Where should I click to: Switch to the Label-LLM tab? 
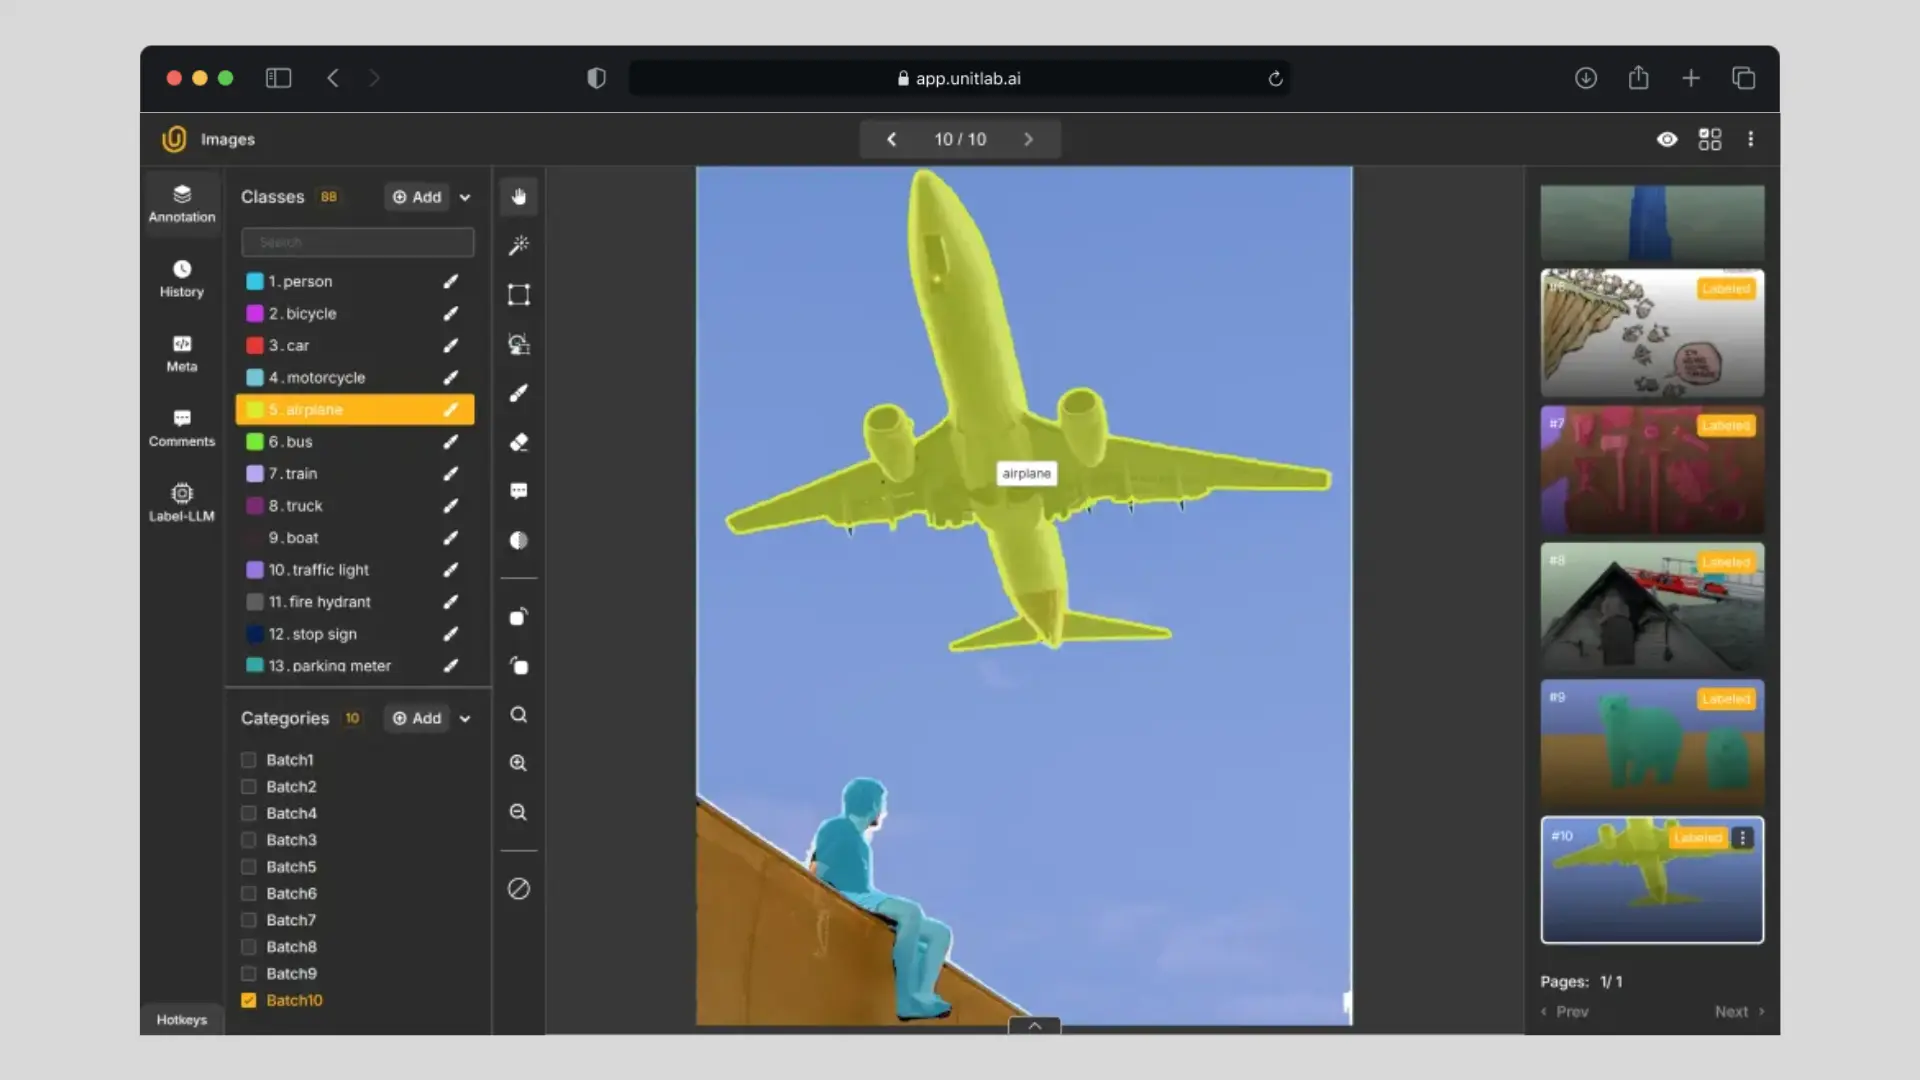181,502
